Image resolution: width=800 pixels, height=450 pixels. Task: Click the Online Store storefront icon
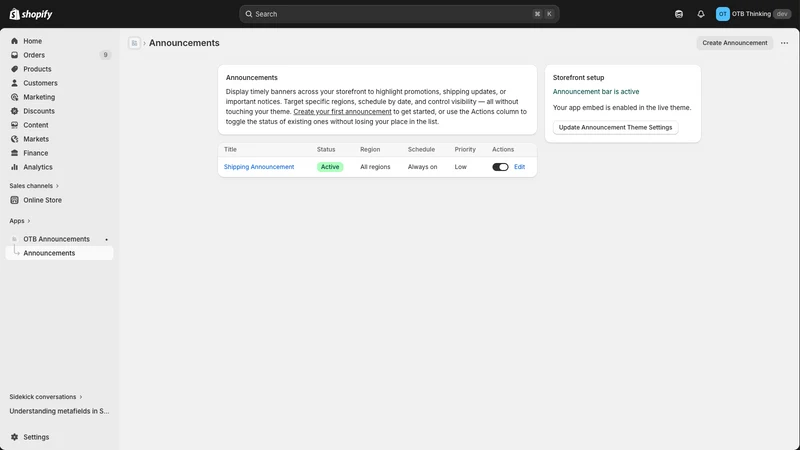coord(14,200)
